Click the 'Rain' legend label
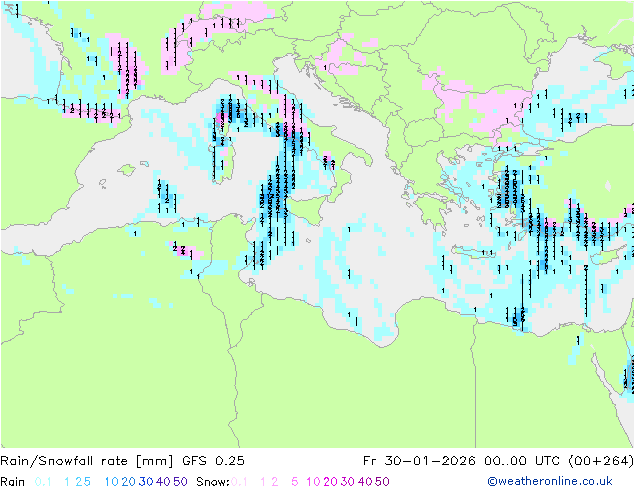Viewport: 634px width, 490px height. [x=13, y=482]
